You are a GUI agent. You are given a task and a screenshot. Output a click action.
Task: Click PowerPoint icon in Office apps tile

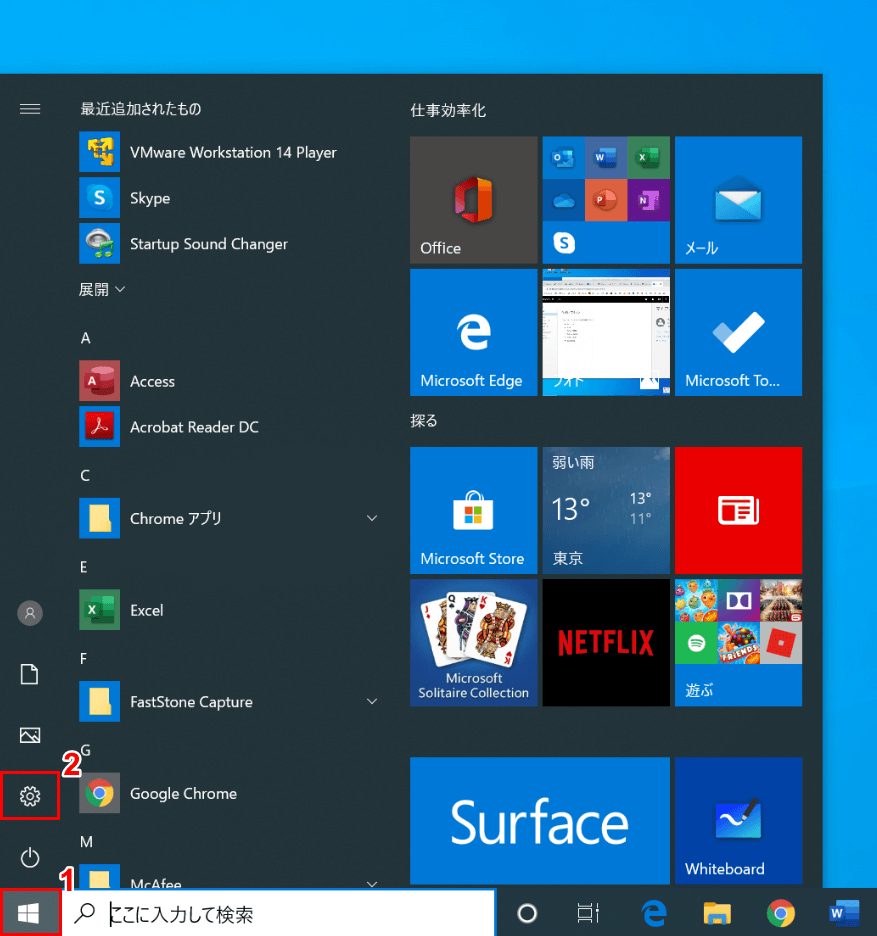tap(606, 200)
